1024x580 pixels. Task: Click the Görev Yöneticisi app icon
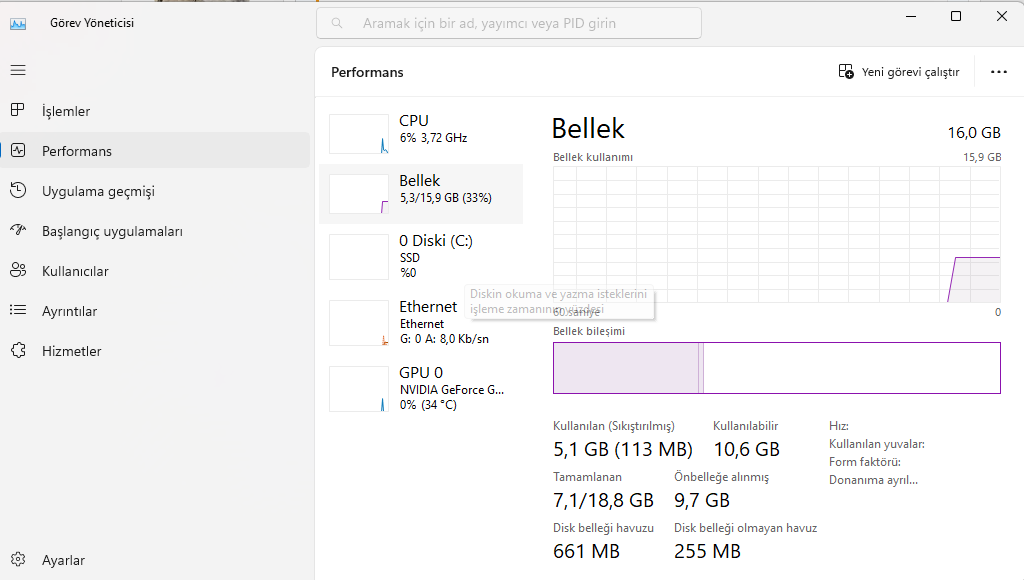pyautogui.click(x=18, y=23)
